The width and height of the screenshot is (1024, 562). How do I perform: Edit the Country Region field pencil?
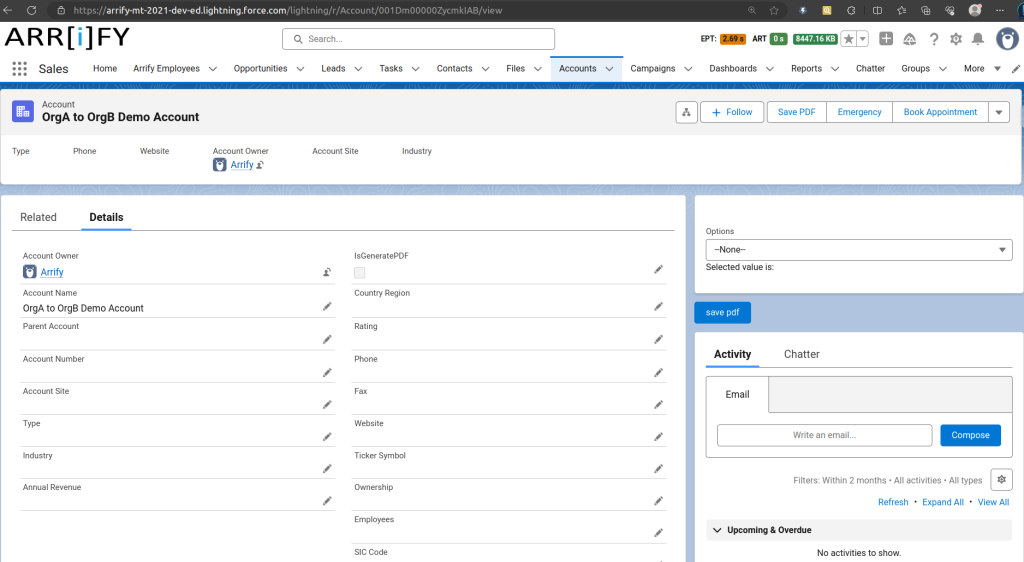658,307
